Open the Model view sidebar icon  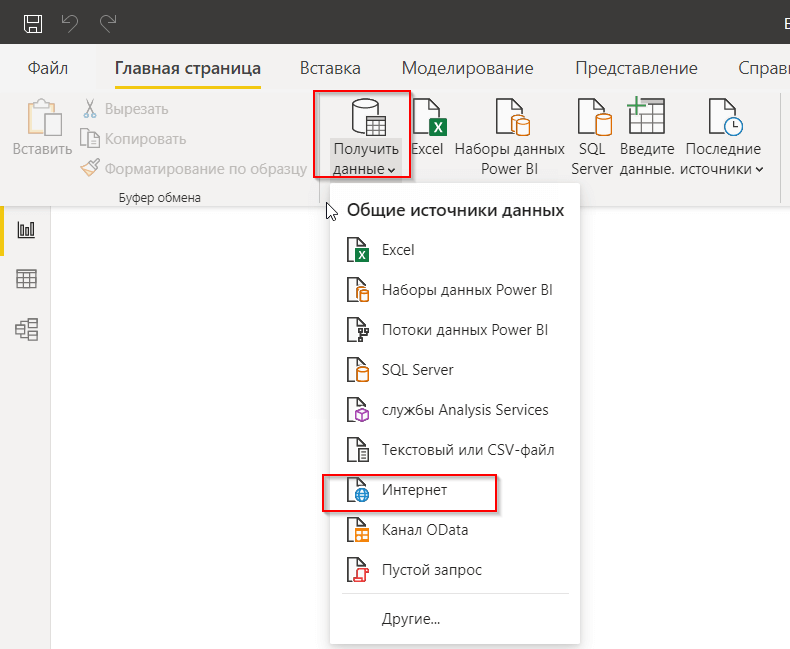(26, 329)
